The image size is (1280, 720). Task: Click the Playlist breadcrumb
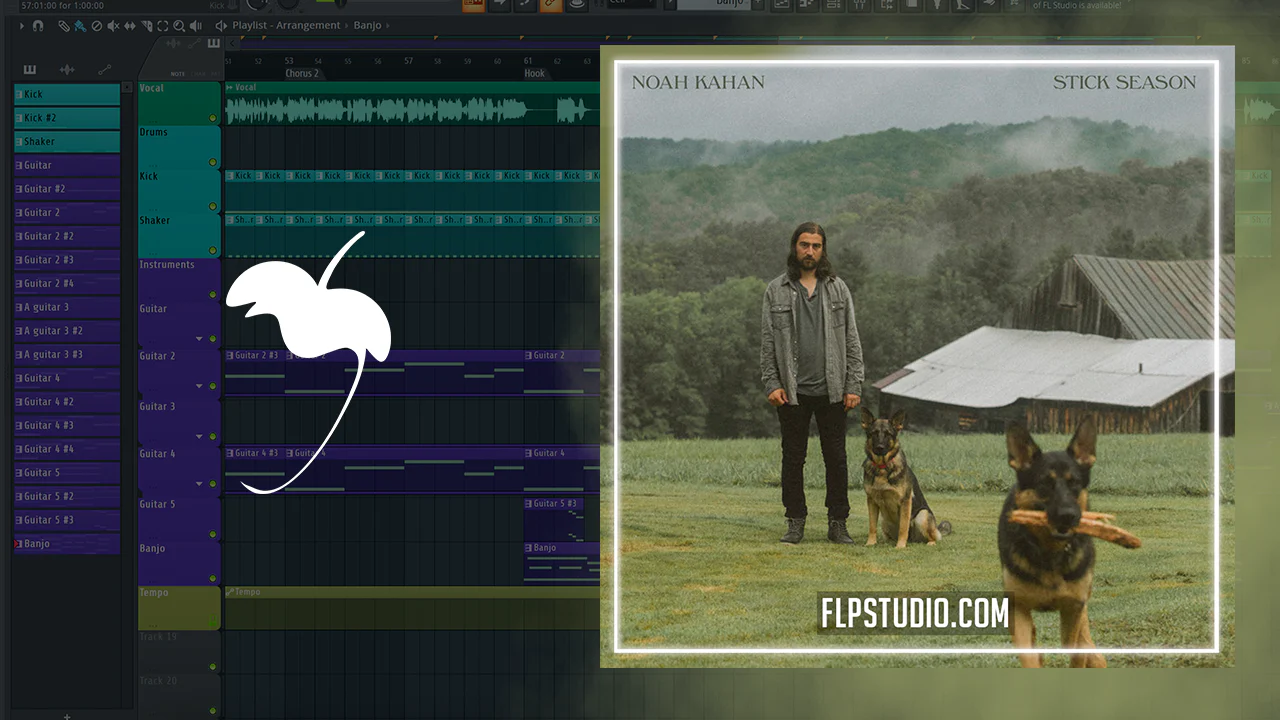click(x=249, y=25)
